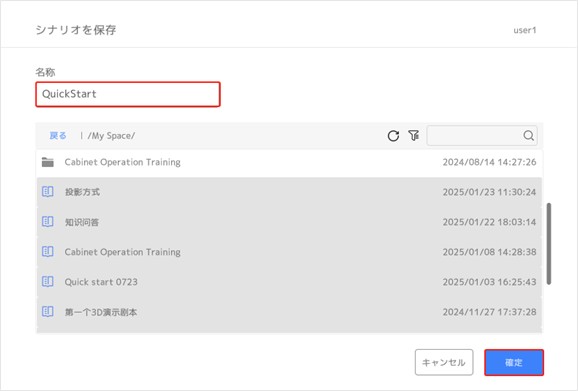Click timestamp 2024/11/27 17:37:28

(490, 312)
